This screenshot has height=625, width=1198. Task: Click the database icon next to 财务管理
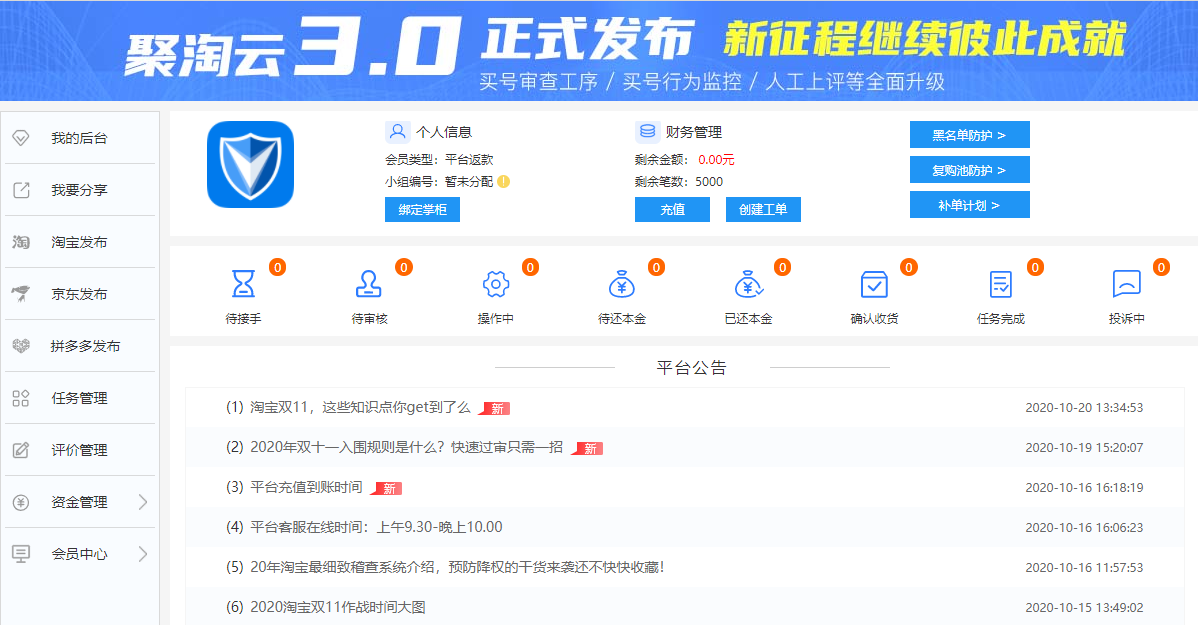coord(647,131)
